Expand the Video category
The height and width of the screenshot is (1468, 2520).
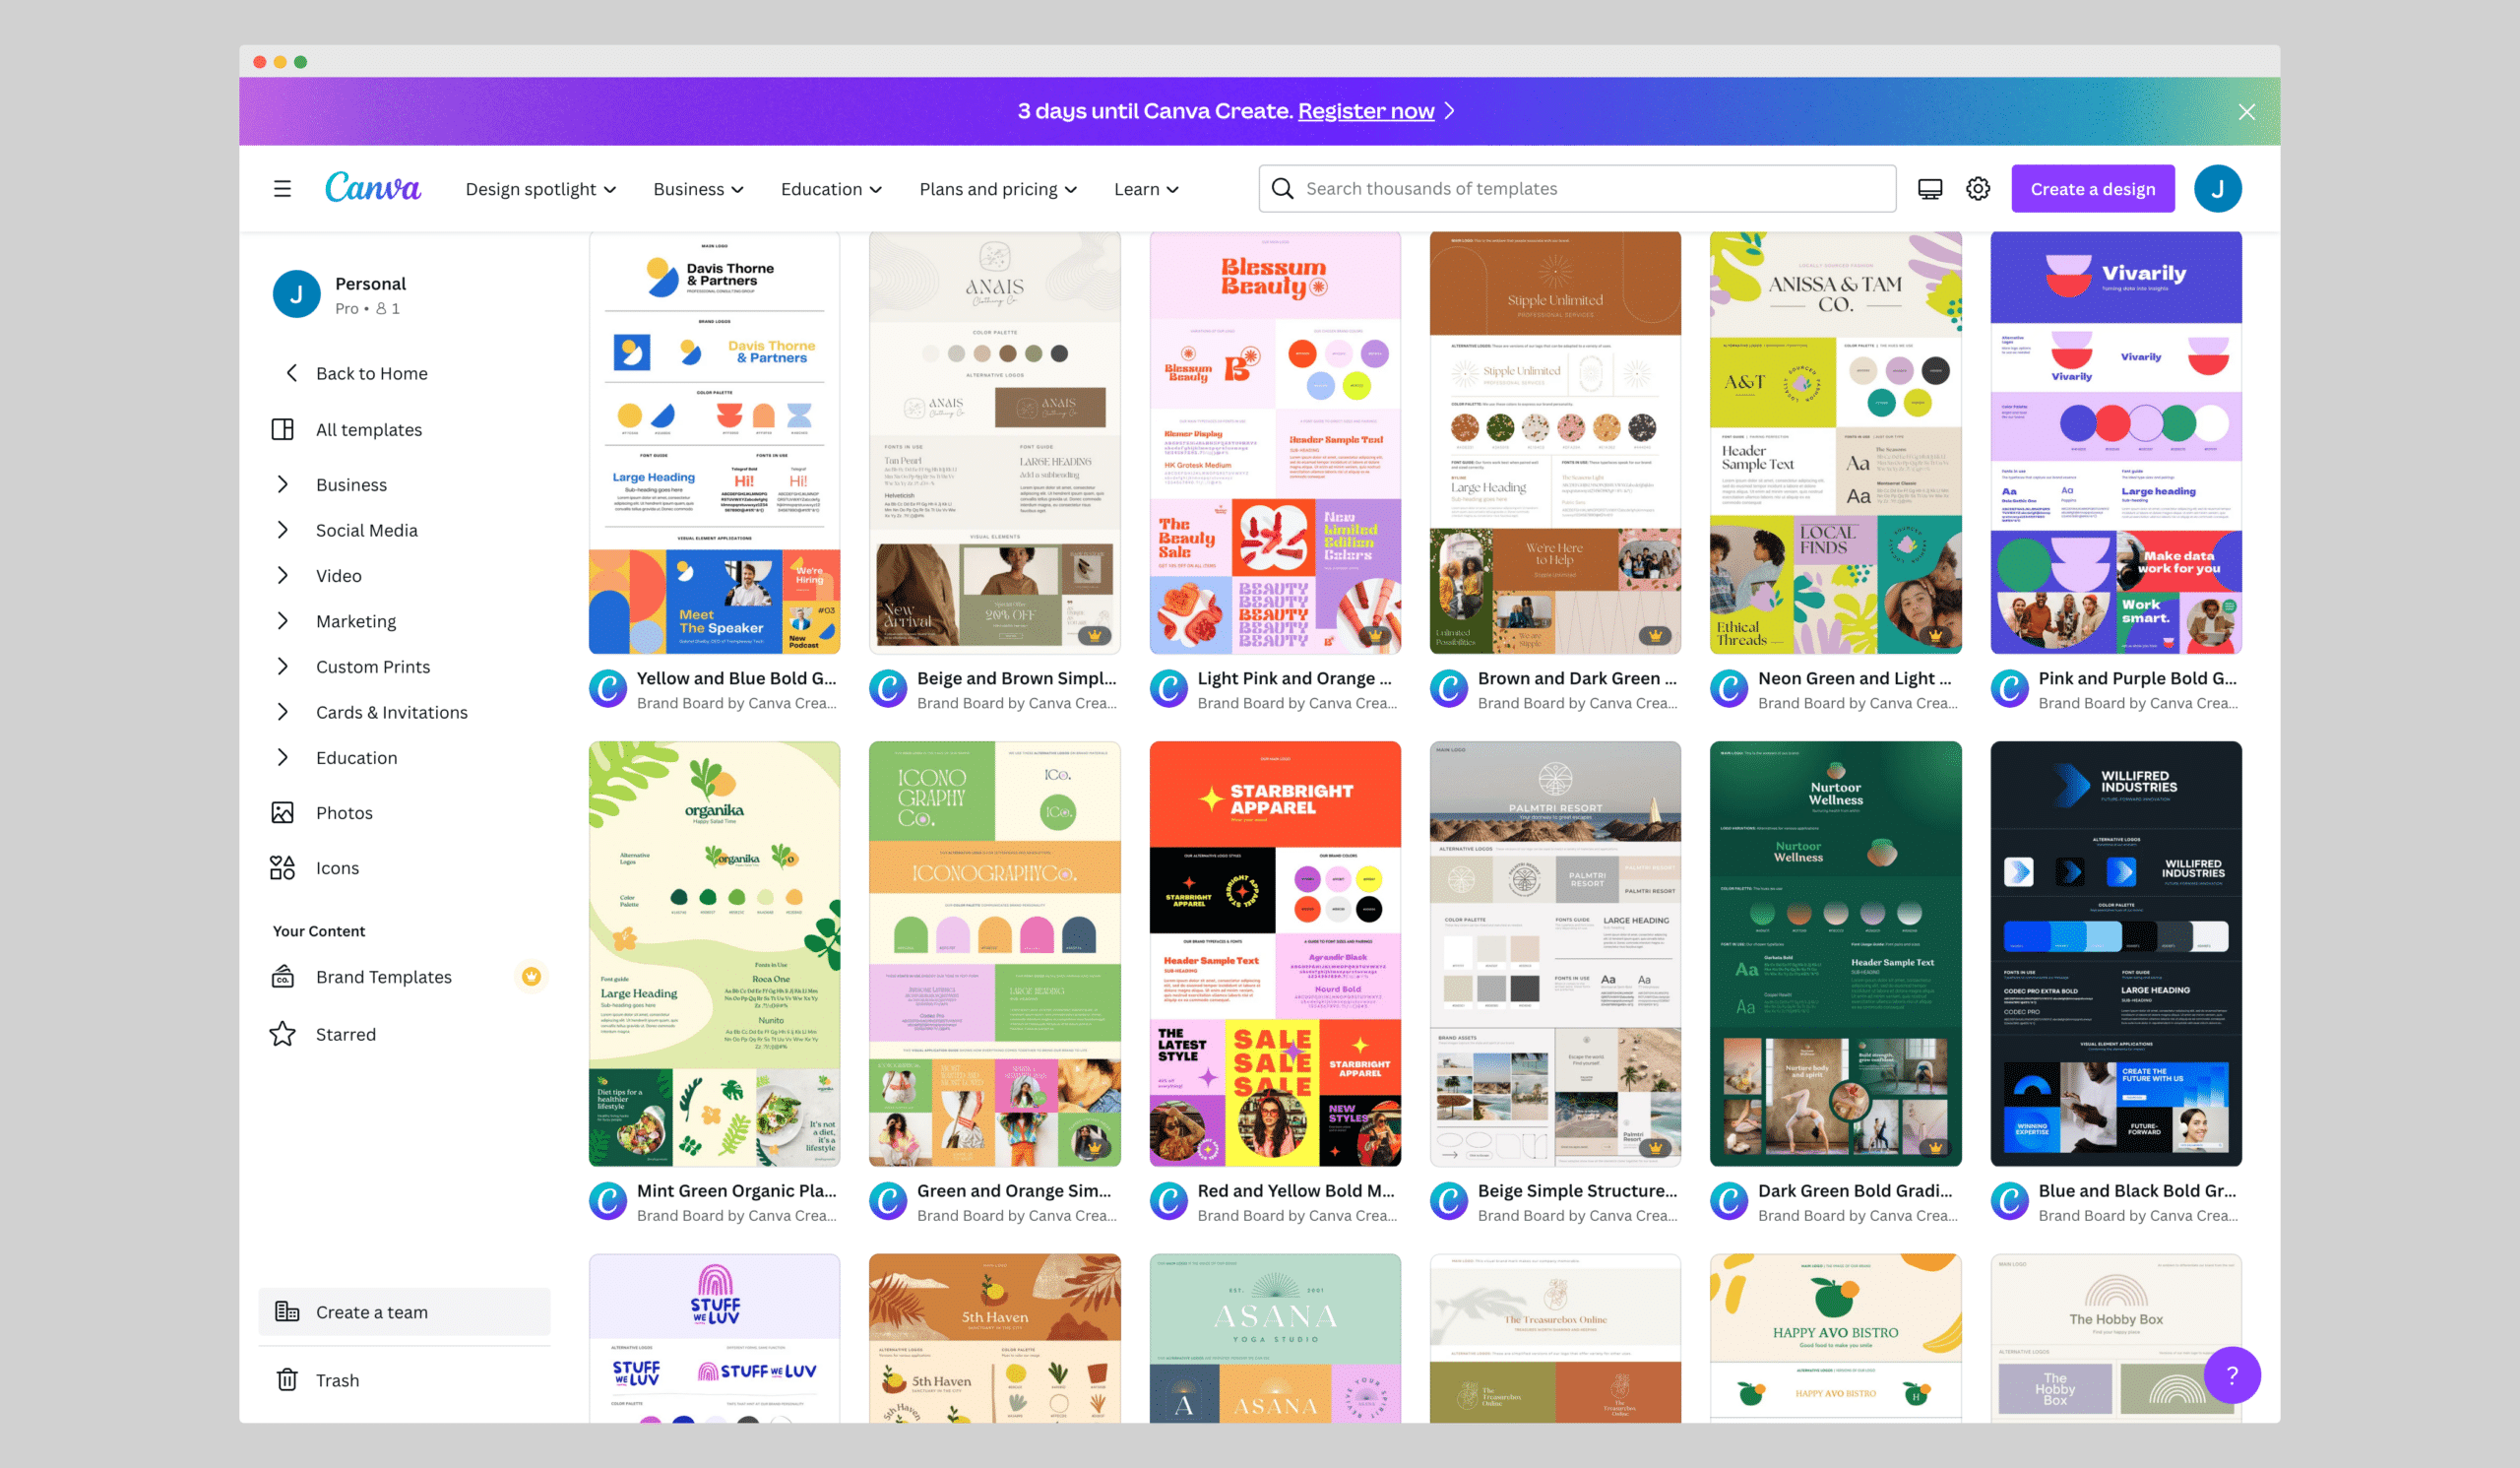pyautogui.click(x=283, y=575)
